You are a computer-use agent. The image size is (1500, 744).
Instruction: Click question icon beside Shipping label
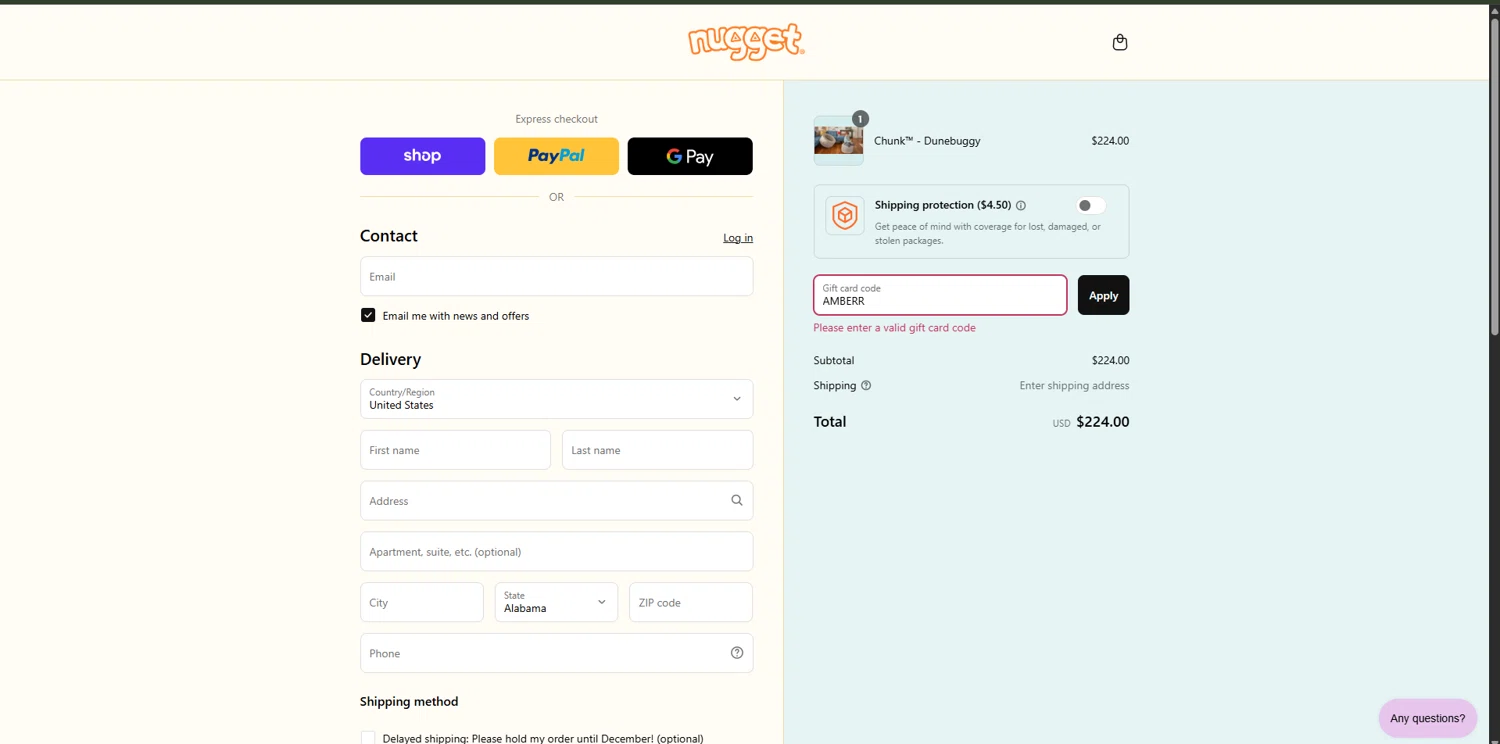tap(866, 386)
